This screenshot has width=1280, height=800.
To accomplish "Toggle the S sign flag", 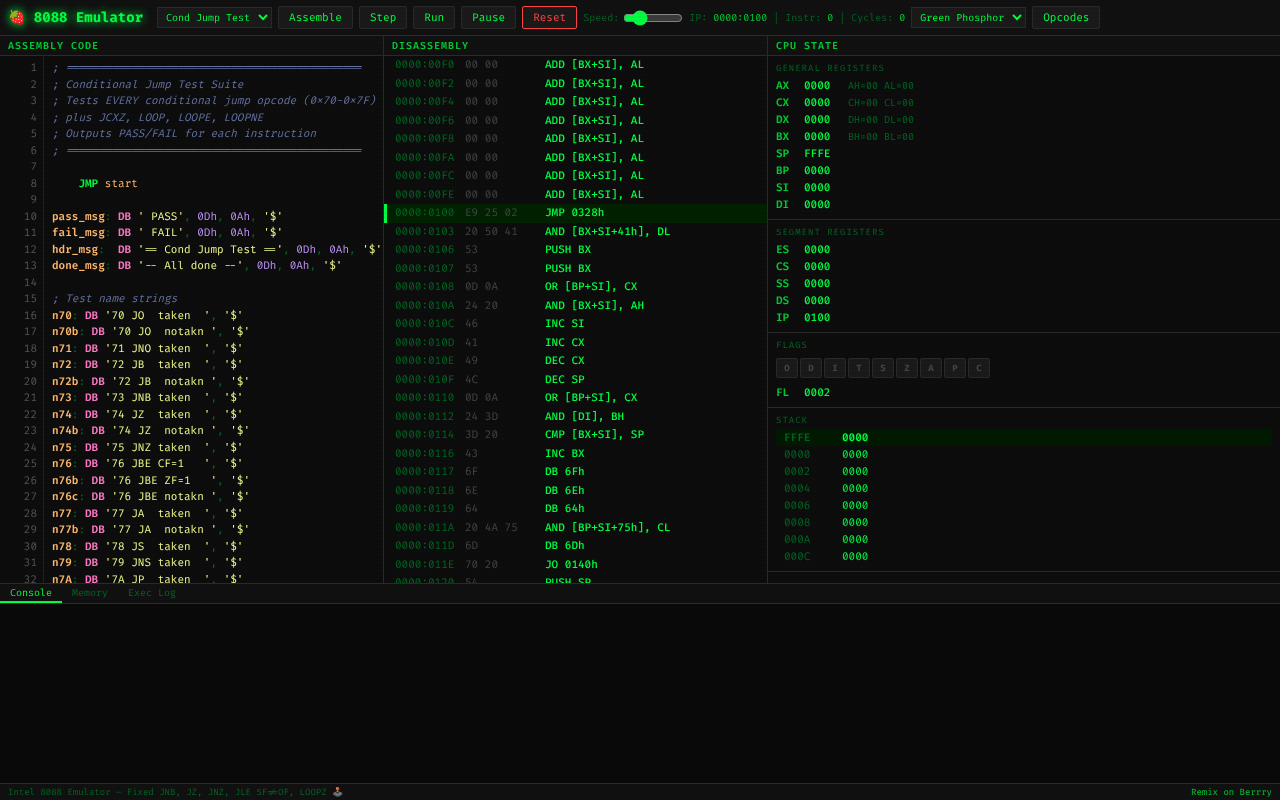I will 883,368.
